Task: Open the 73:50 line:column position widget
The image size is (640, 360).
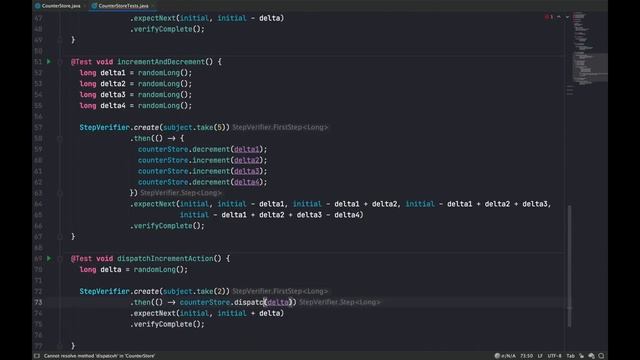Action: point(526,356)
